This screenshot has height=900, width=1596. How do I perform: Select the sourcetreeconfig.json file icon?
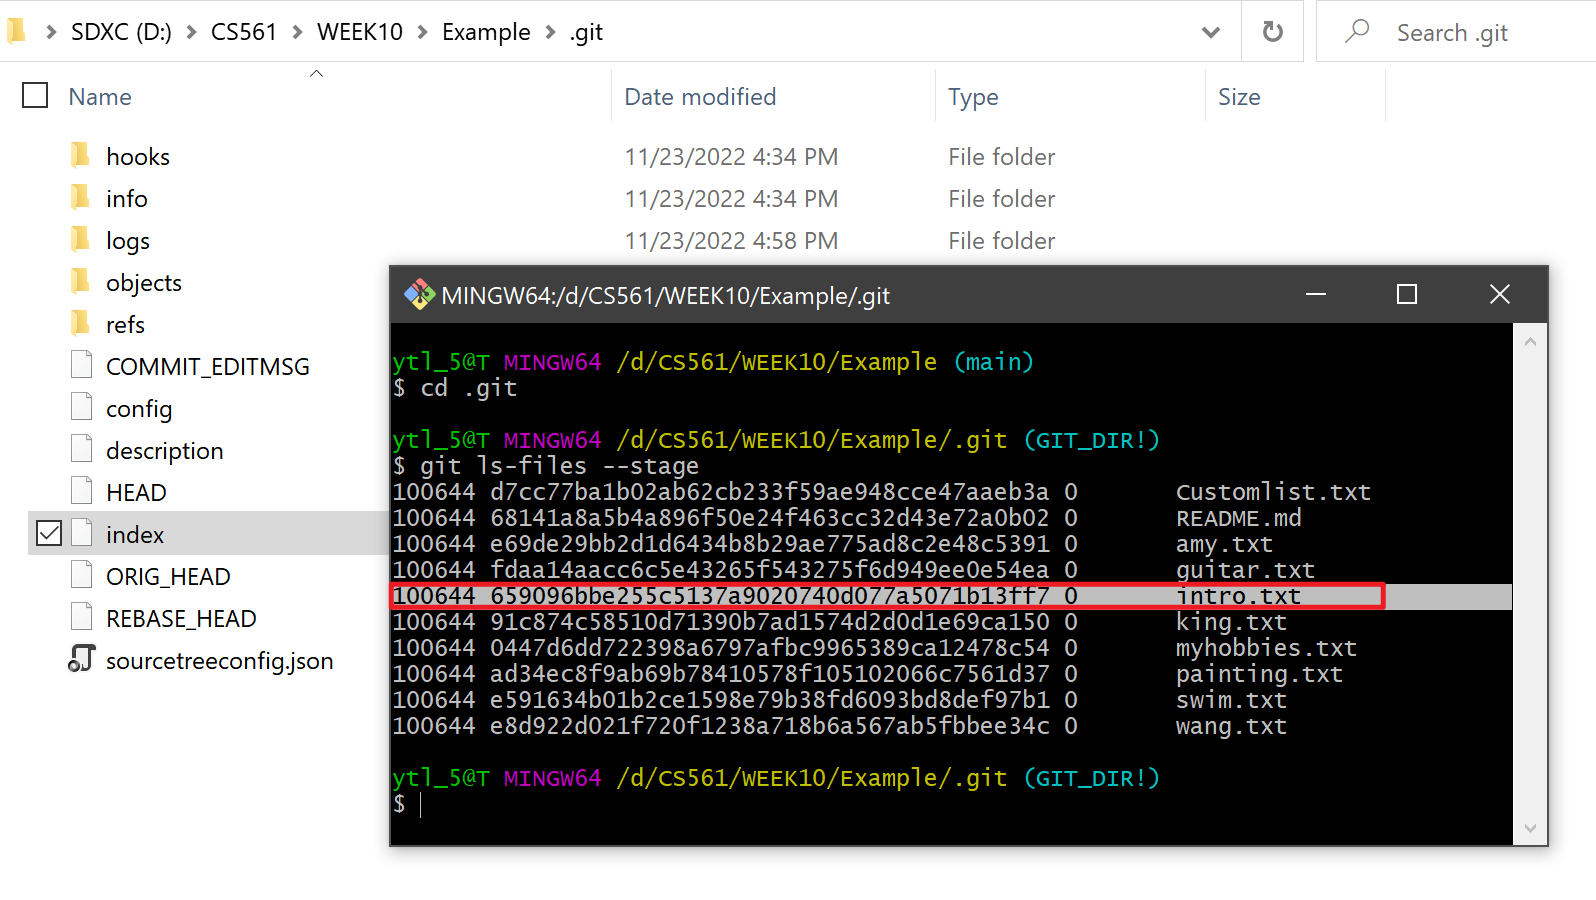[81, 659]
